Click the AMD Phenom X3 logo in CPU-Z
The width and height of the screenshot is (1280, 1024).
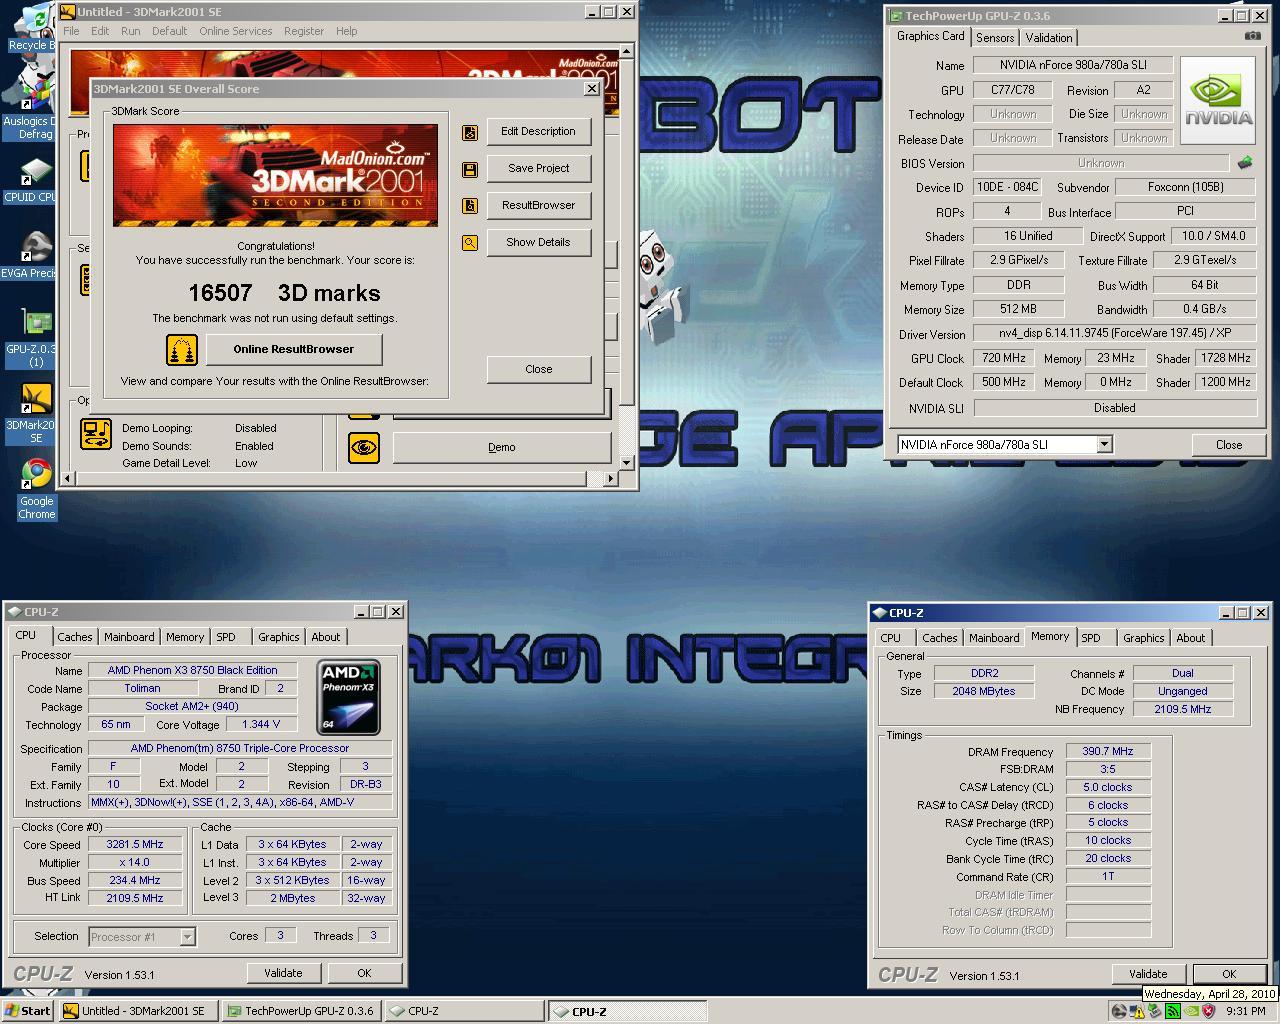click(x=349, y=697)
